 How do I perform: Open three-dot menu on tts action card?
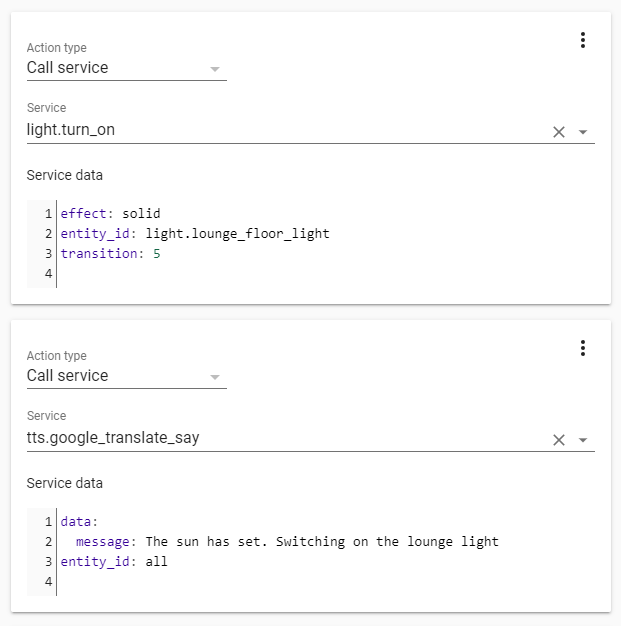583,348
